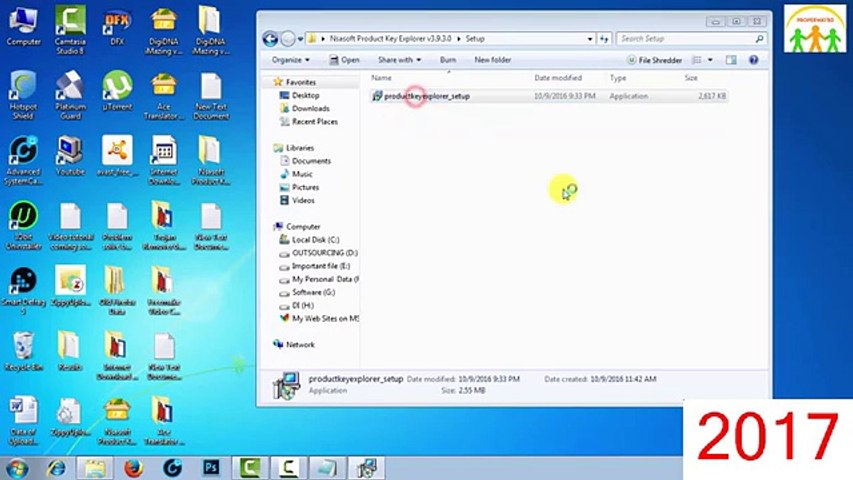Image resolution: width=853 pixels, height=480 pixels.
Task: Select the Nsasoft Product Key Explorer v3.9.3.0 breadcrumb
Action: (391, 39)
